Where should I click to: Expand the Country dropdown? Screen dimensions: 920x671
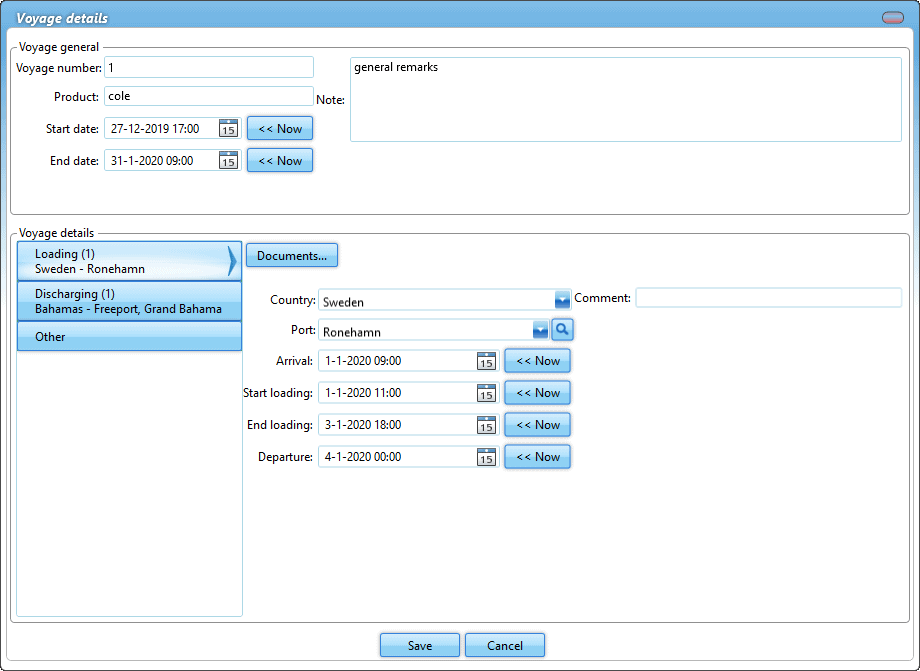[x=562, y=299]
